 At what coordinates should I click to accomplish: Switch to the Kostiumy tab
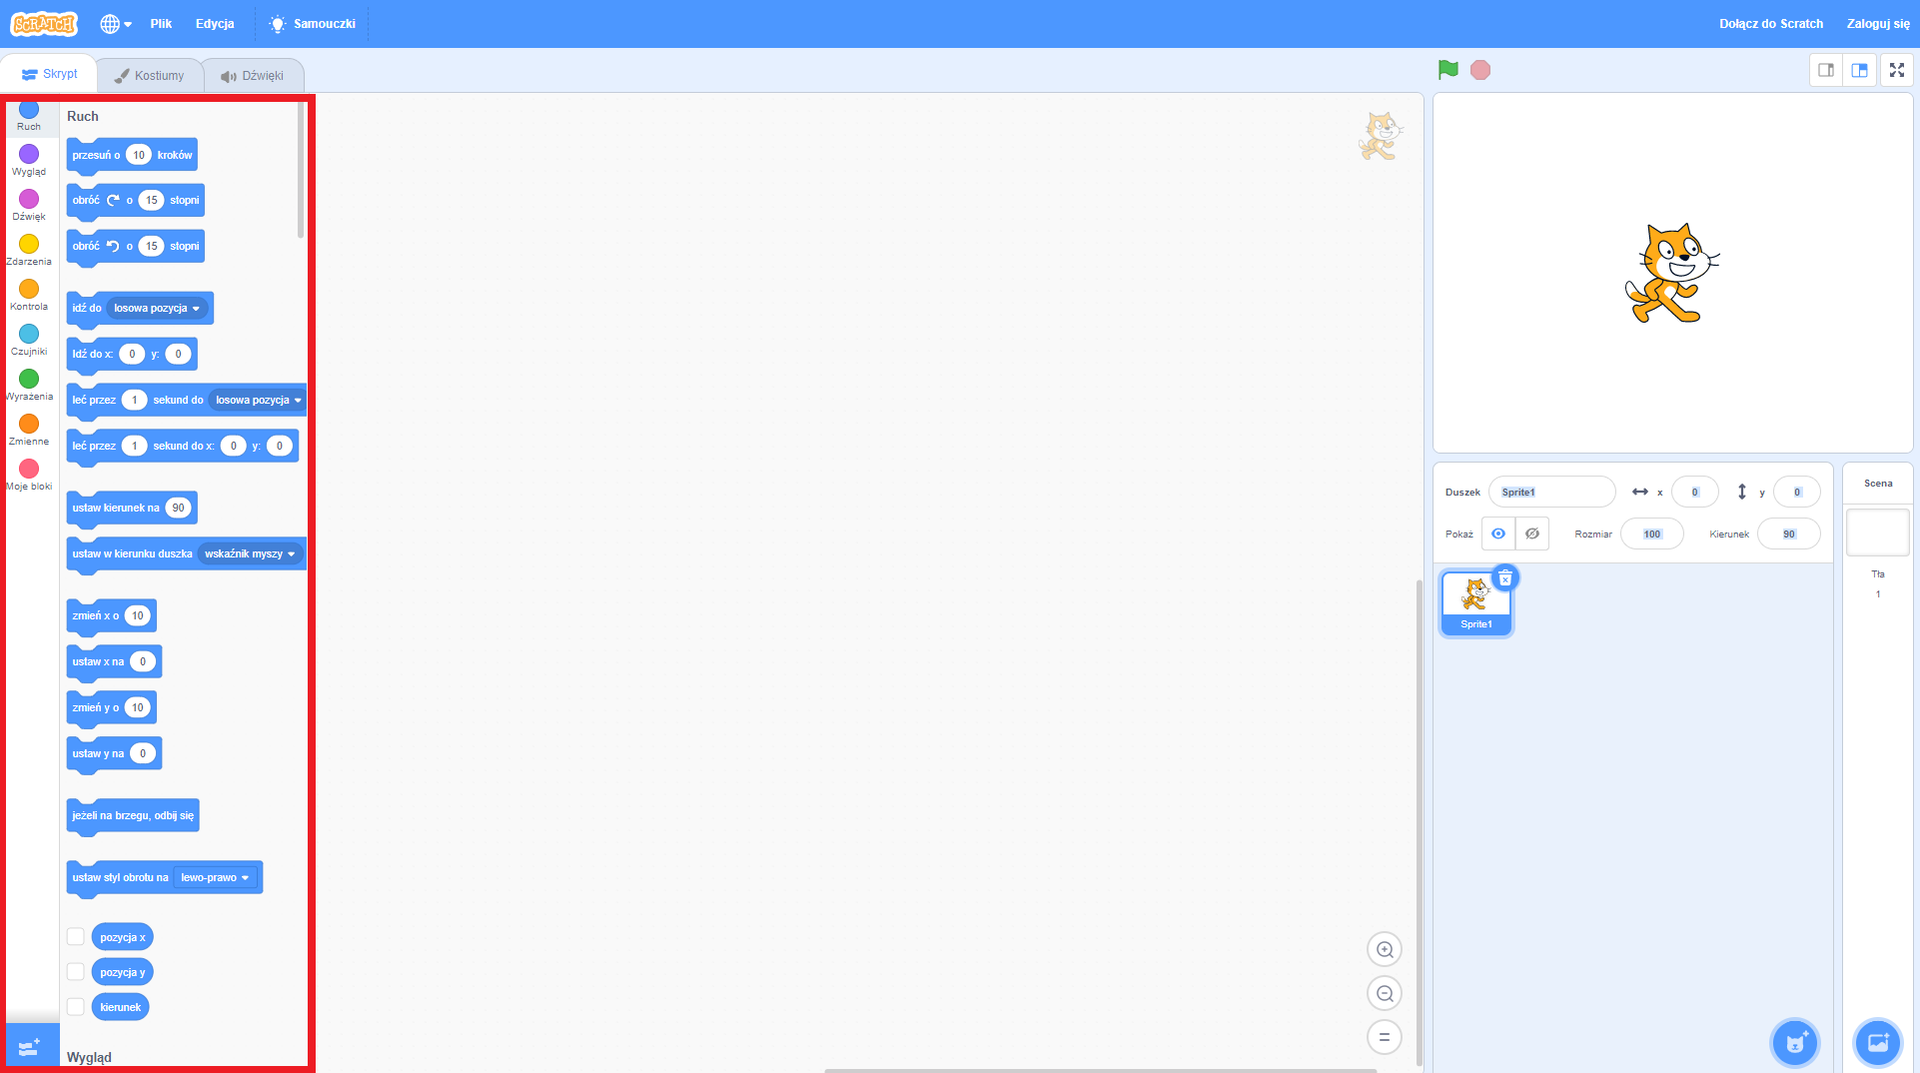[x=150, y=76]
